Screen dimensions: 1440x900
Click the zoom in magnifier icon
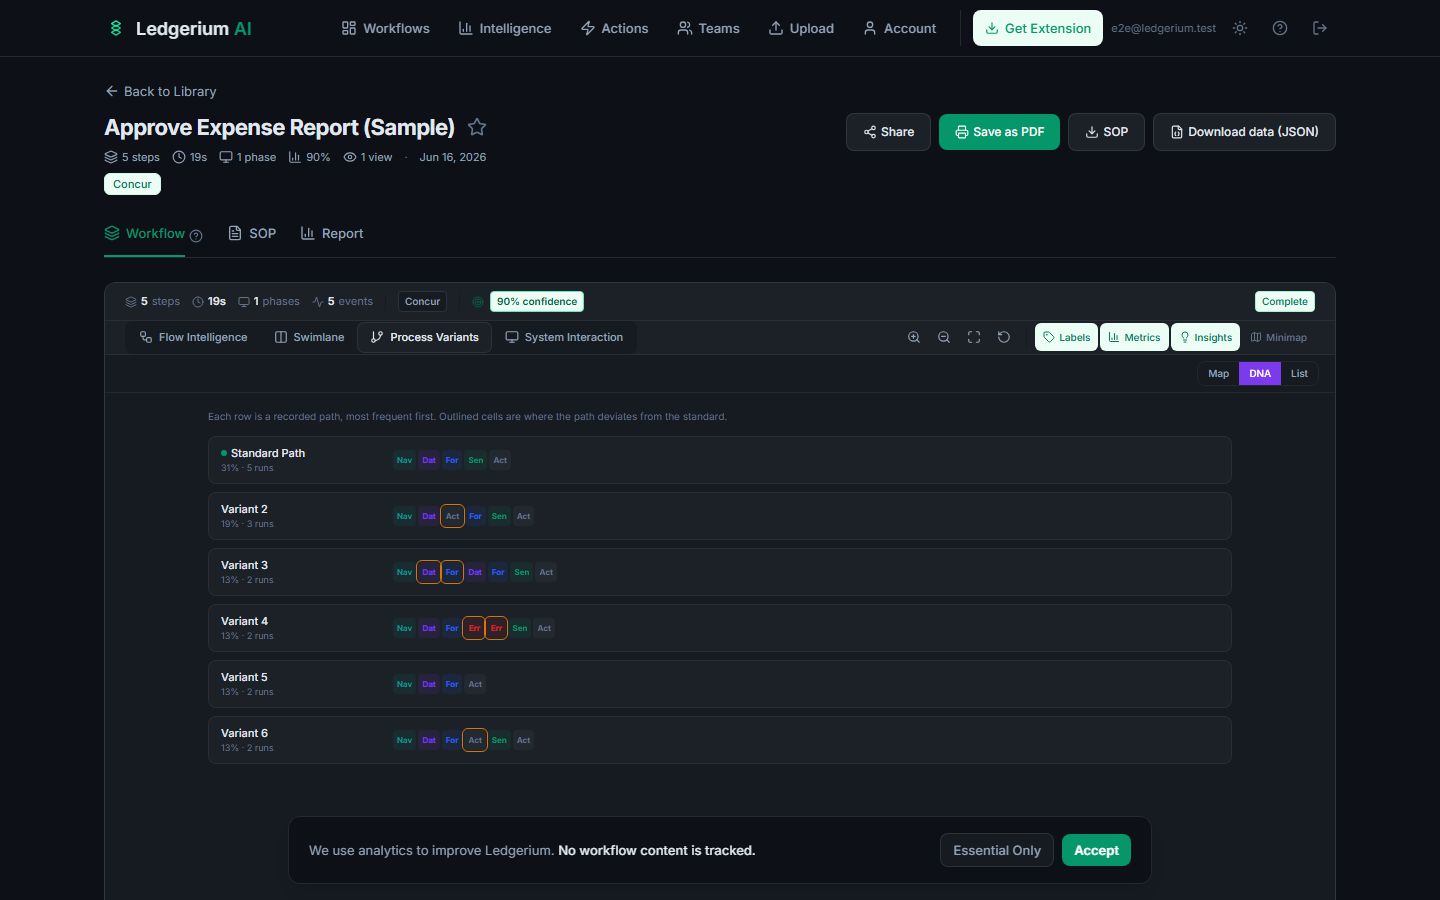pyautogui.click(x=914, y=337)
